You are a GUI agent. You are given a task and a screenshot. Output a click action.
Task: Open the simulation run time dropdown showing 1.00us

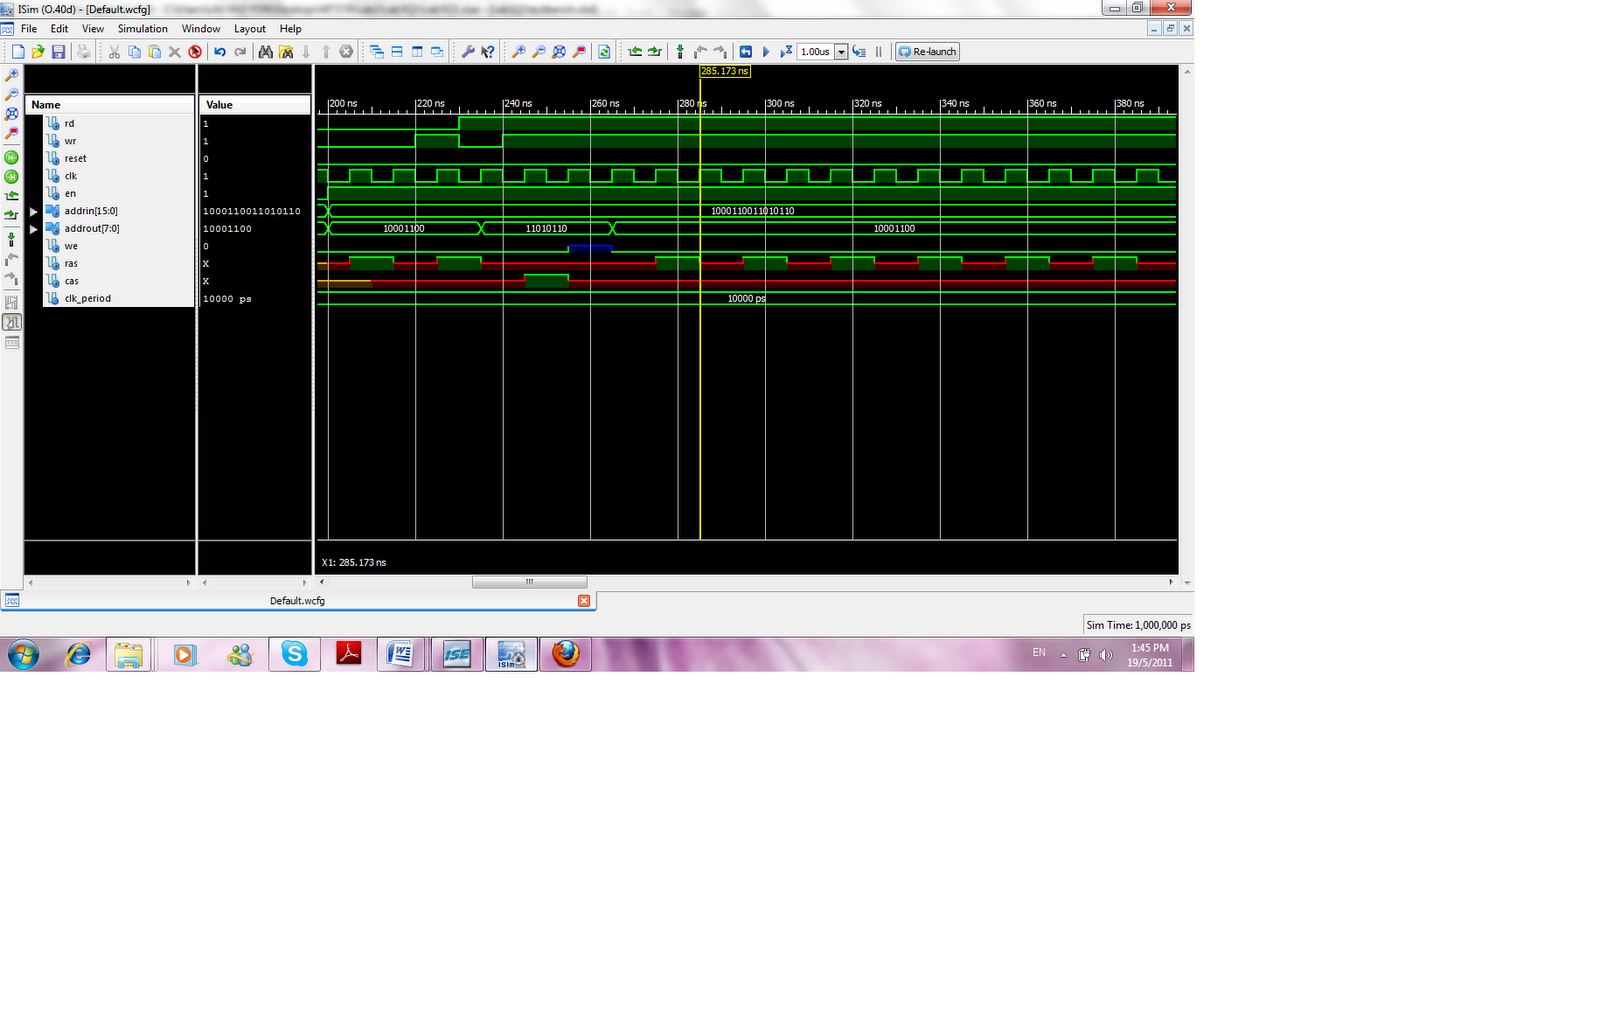[841, 51]
